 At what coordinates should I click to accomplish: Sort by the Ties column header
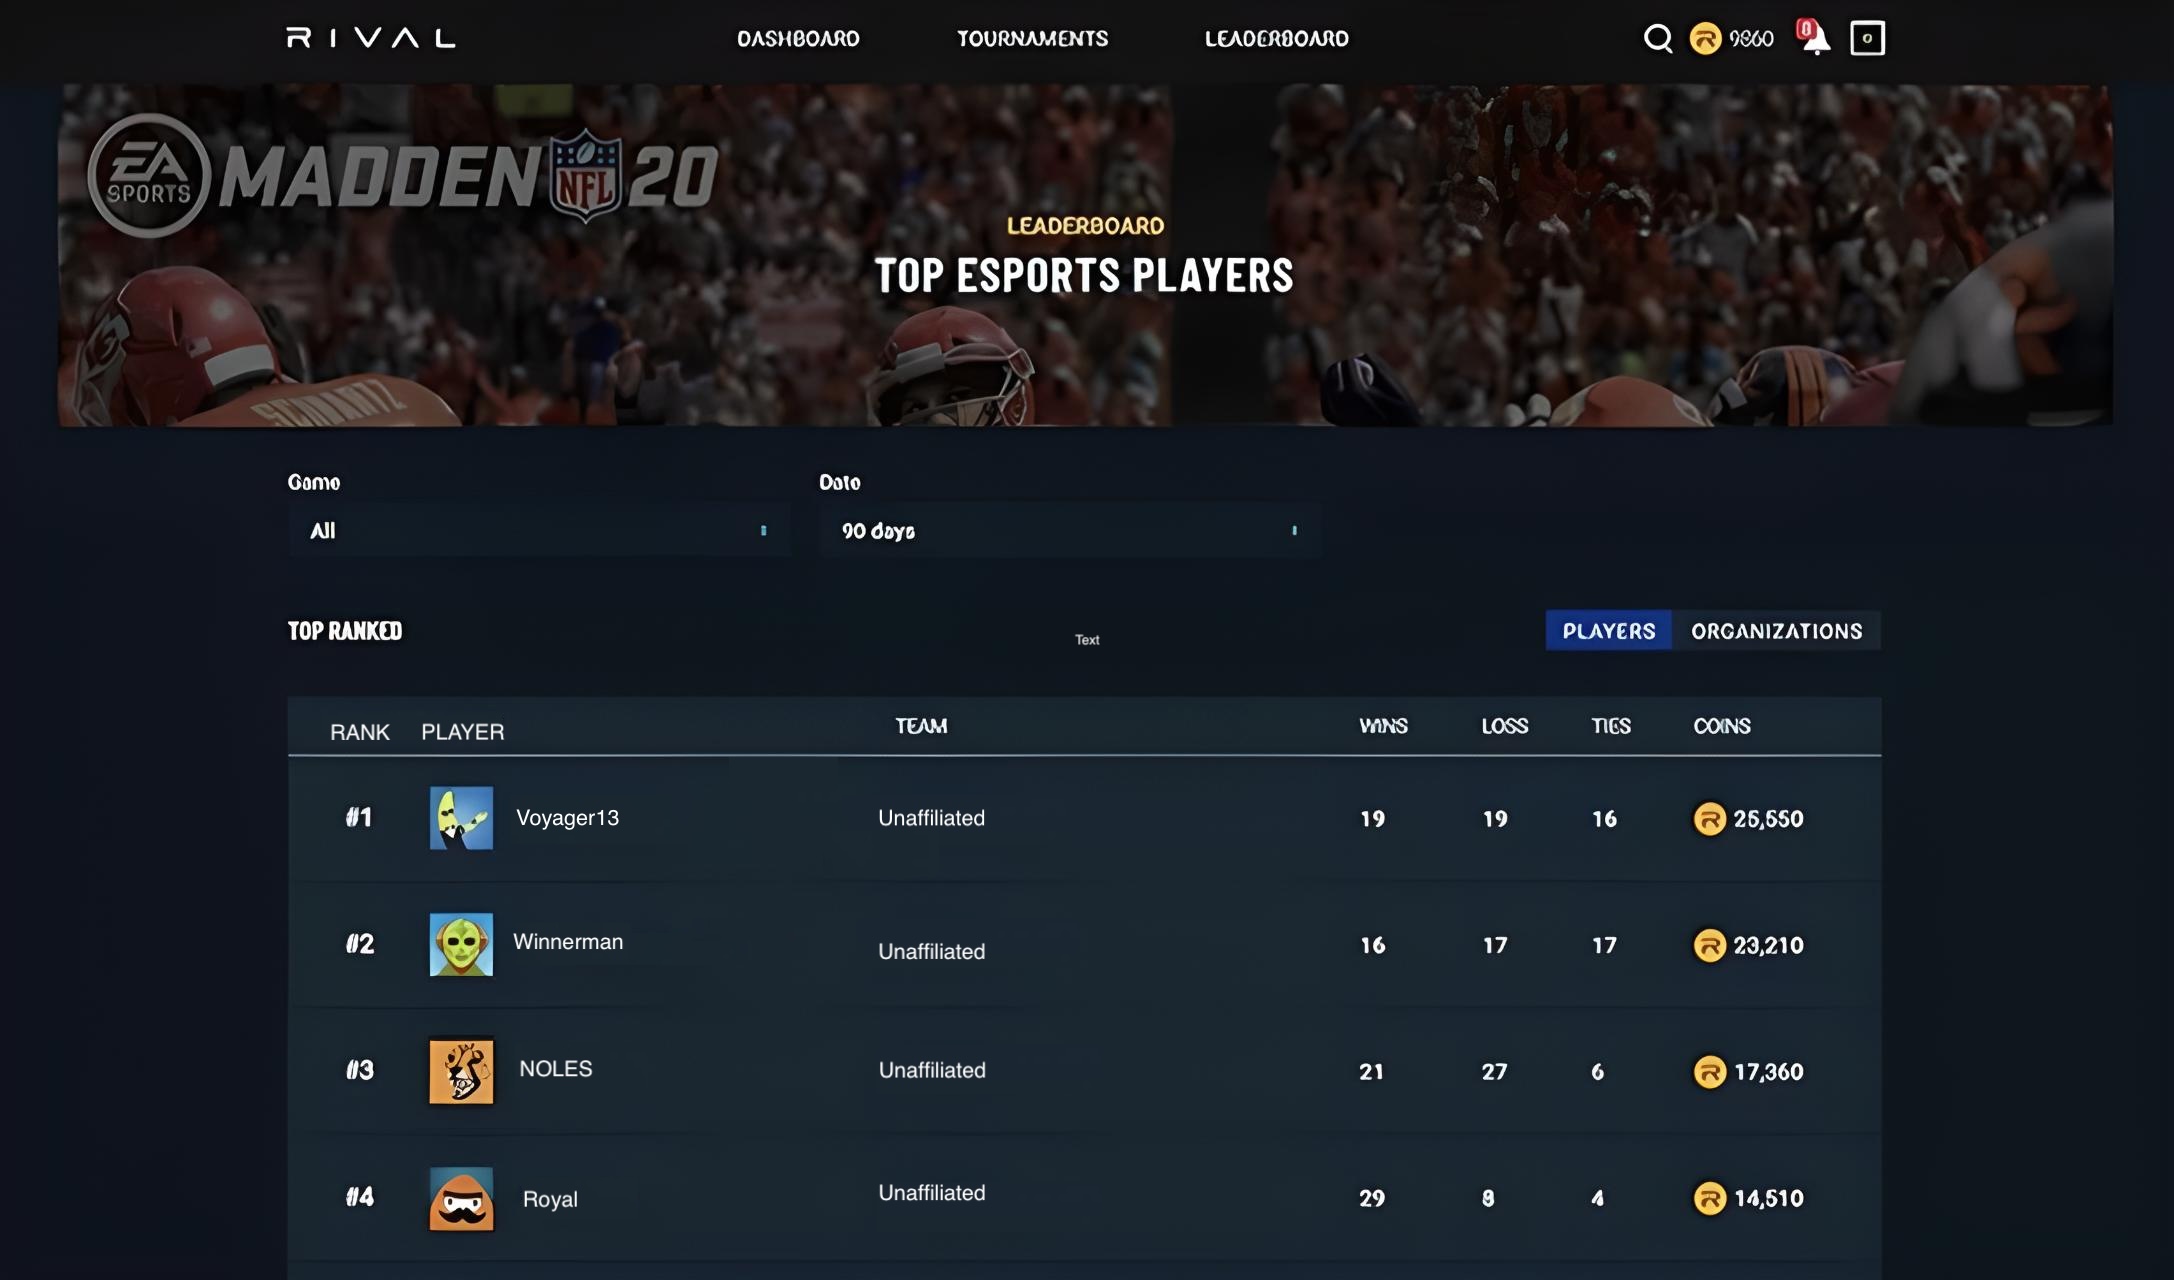(x=1611, y=726)
